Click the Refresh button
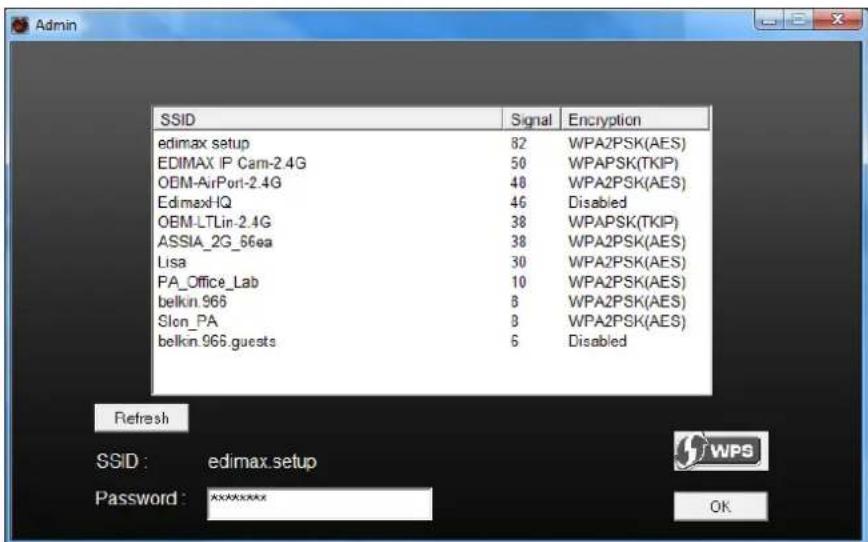Image resolution: width=868 pixels, height=542 pixels. [x=141, y=418]
